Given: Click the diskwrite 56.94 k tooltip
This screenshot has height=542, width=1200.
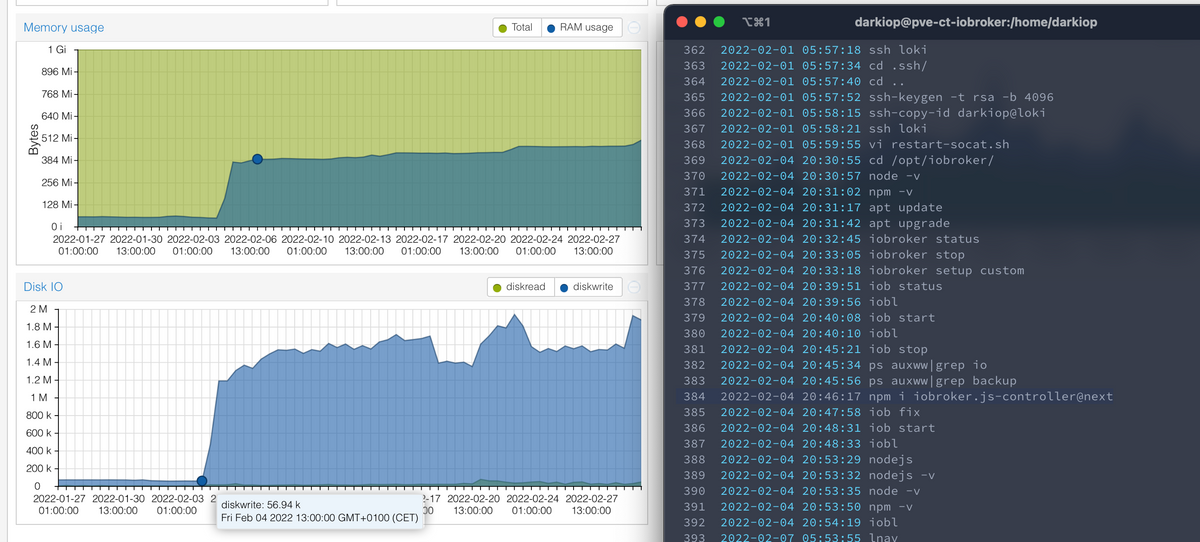Looking at the screenshot, I should point(319,511).
